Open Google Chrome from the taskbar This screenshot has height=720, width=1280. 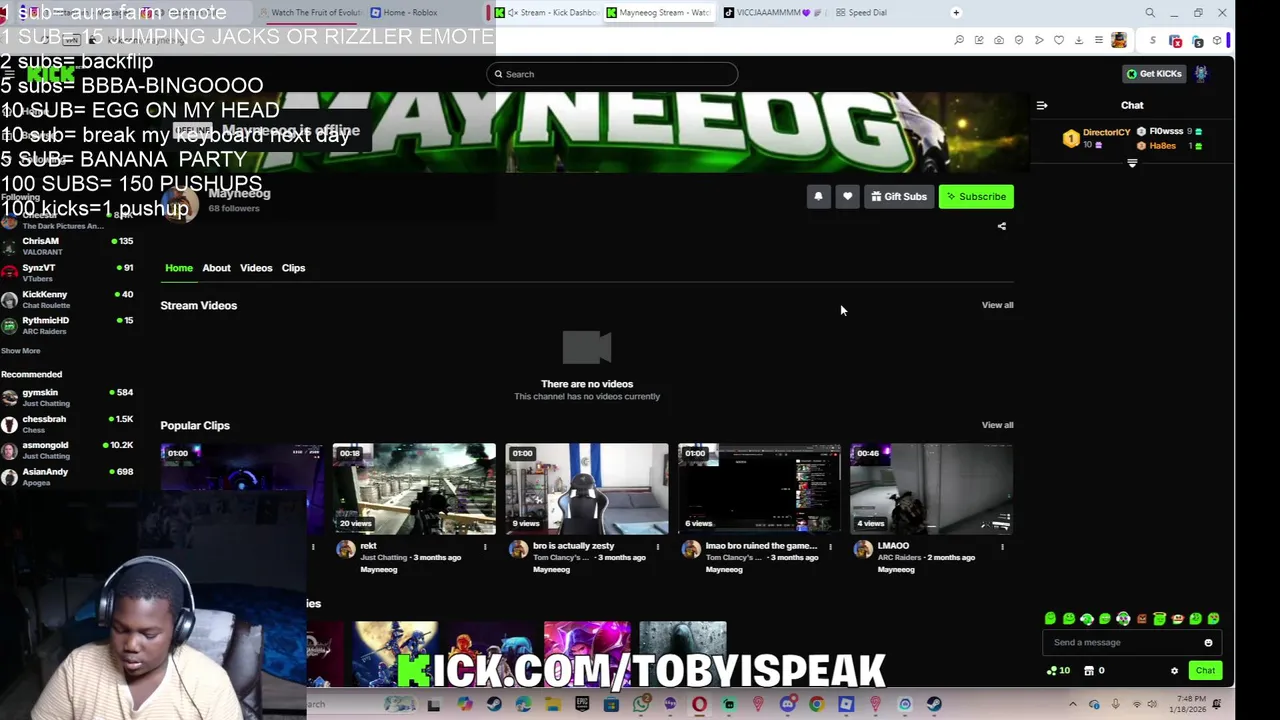click(x=817, y=704)
